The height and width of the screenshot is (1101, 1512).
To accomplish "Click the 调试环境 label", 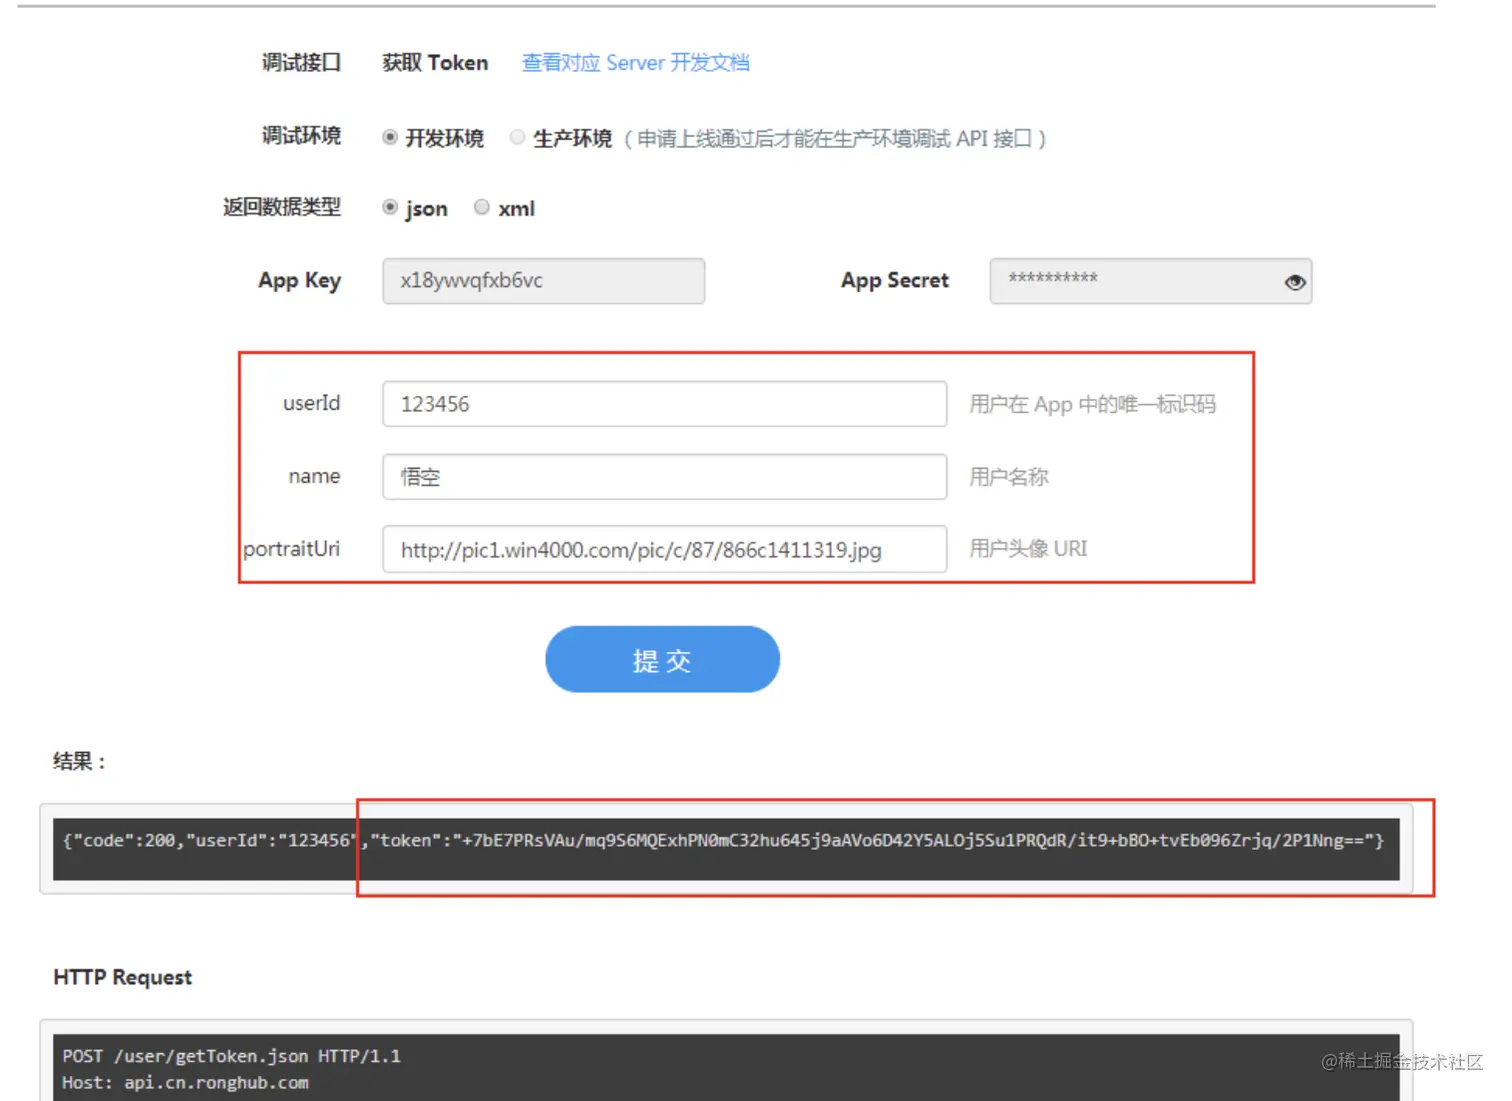I will click(x=301, y=135).
